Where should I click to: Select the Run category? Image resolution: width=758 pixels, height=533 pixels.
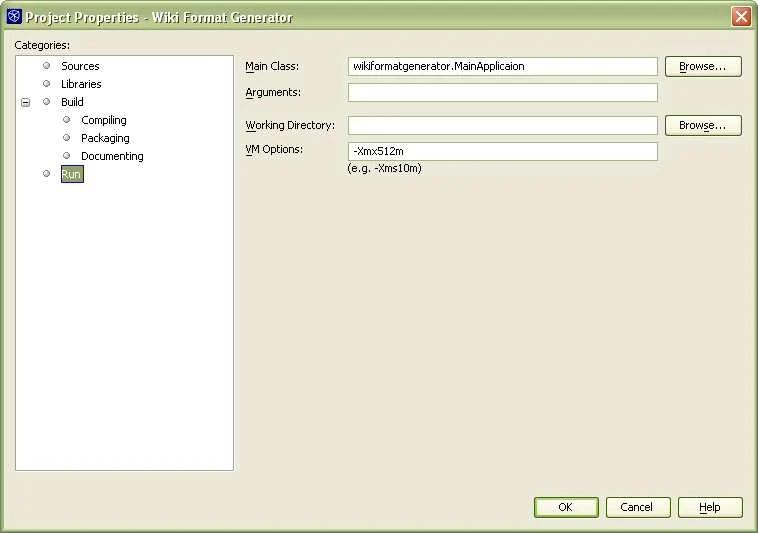coord(72,174)
